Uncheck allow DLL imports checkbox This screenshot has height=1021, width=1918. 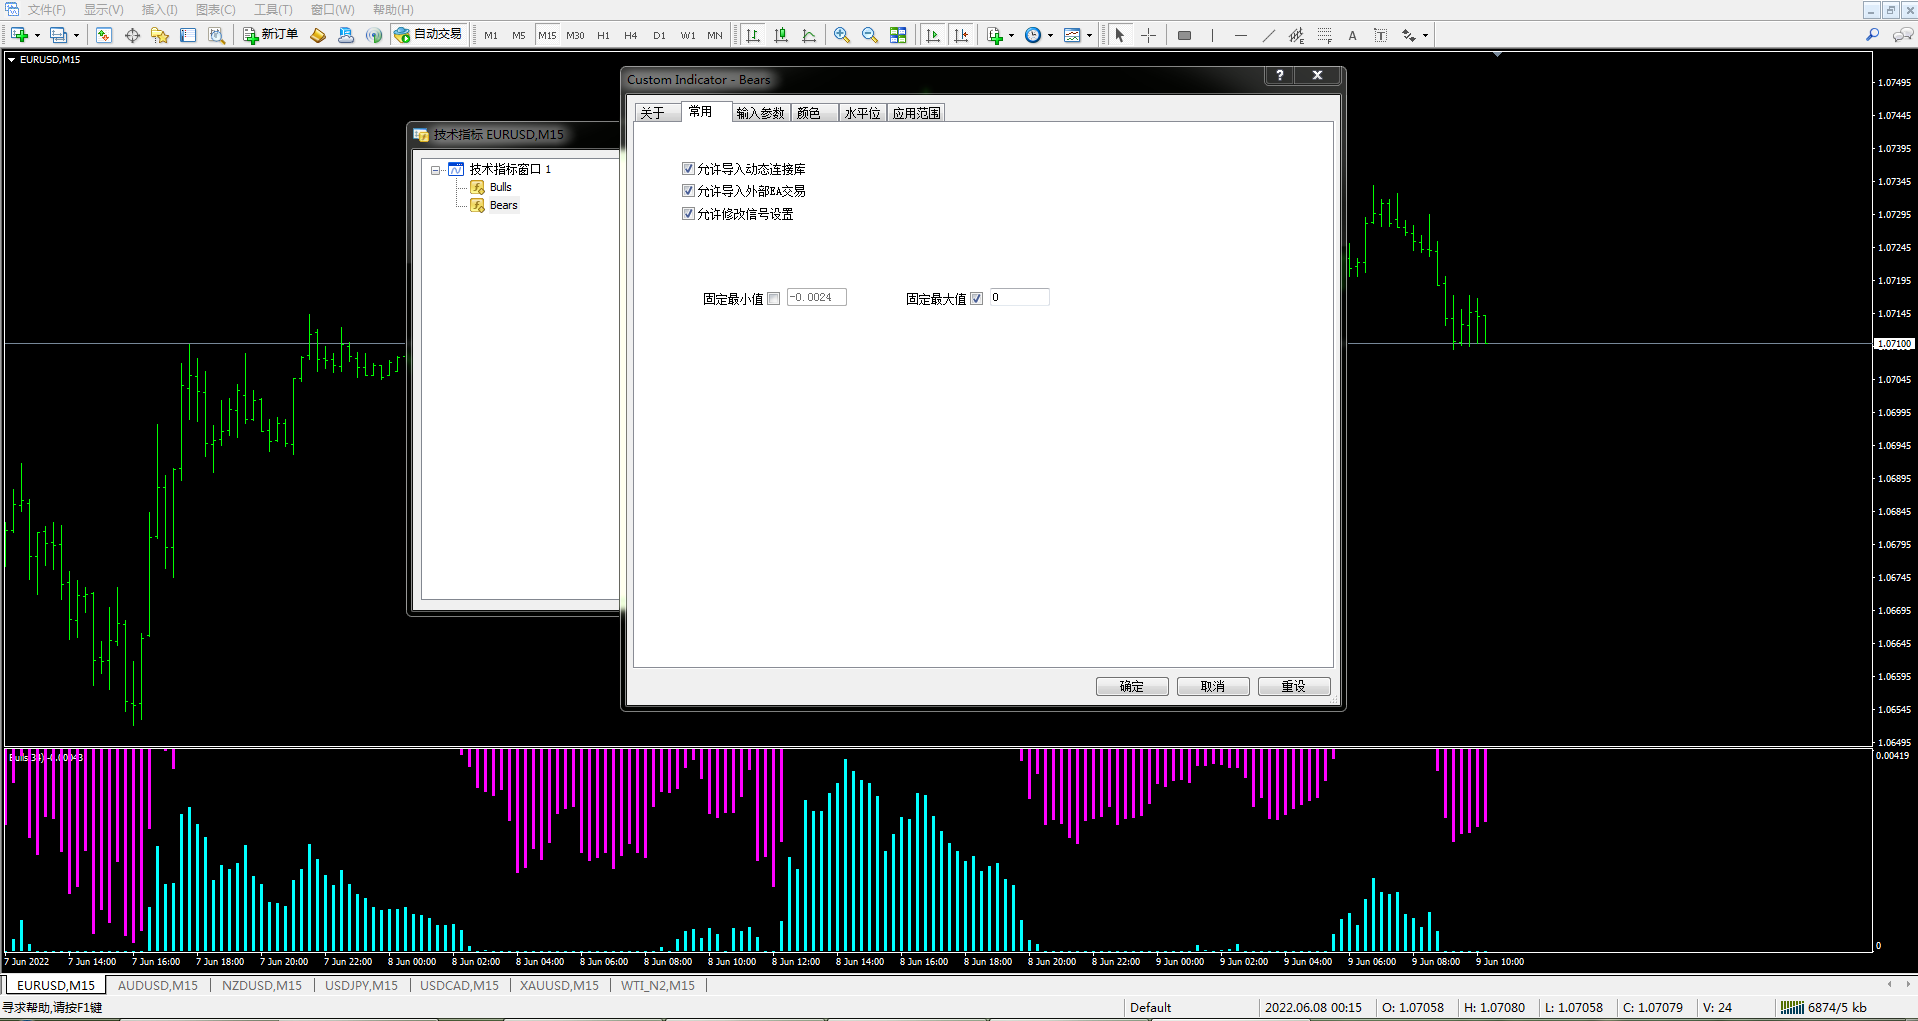[688, 169]
